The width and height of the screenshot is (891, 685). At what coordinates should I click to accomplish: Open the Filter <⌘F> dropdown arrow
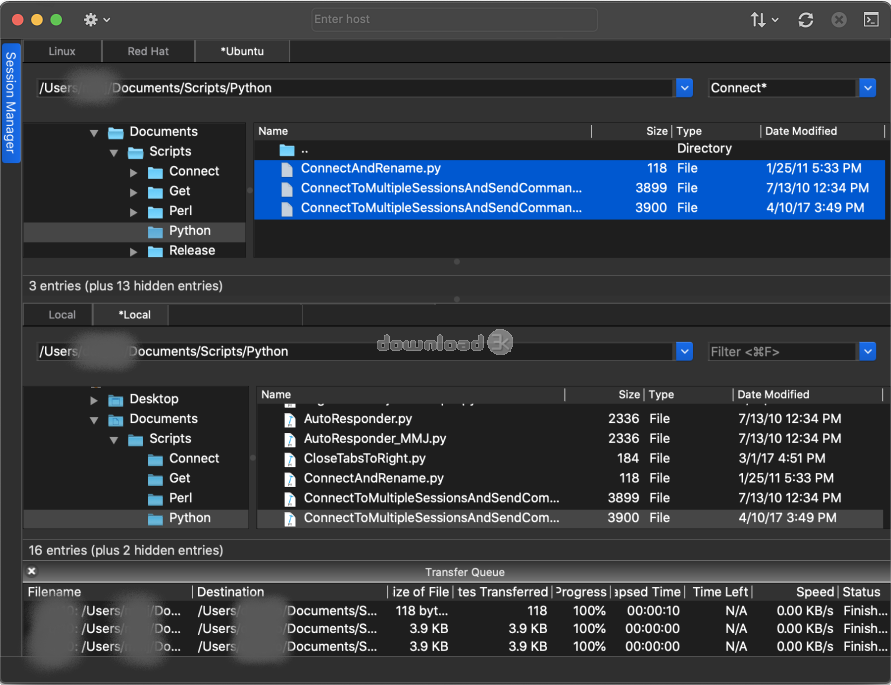[867, 352]
